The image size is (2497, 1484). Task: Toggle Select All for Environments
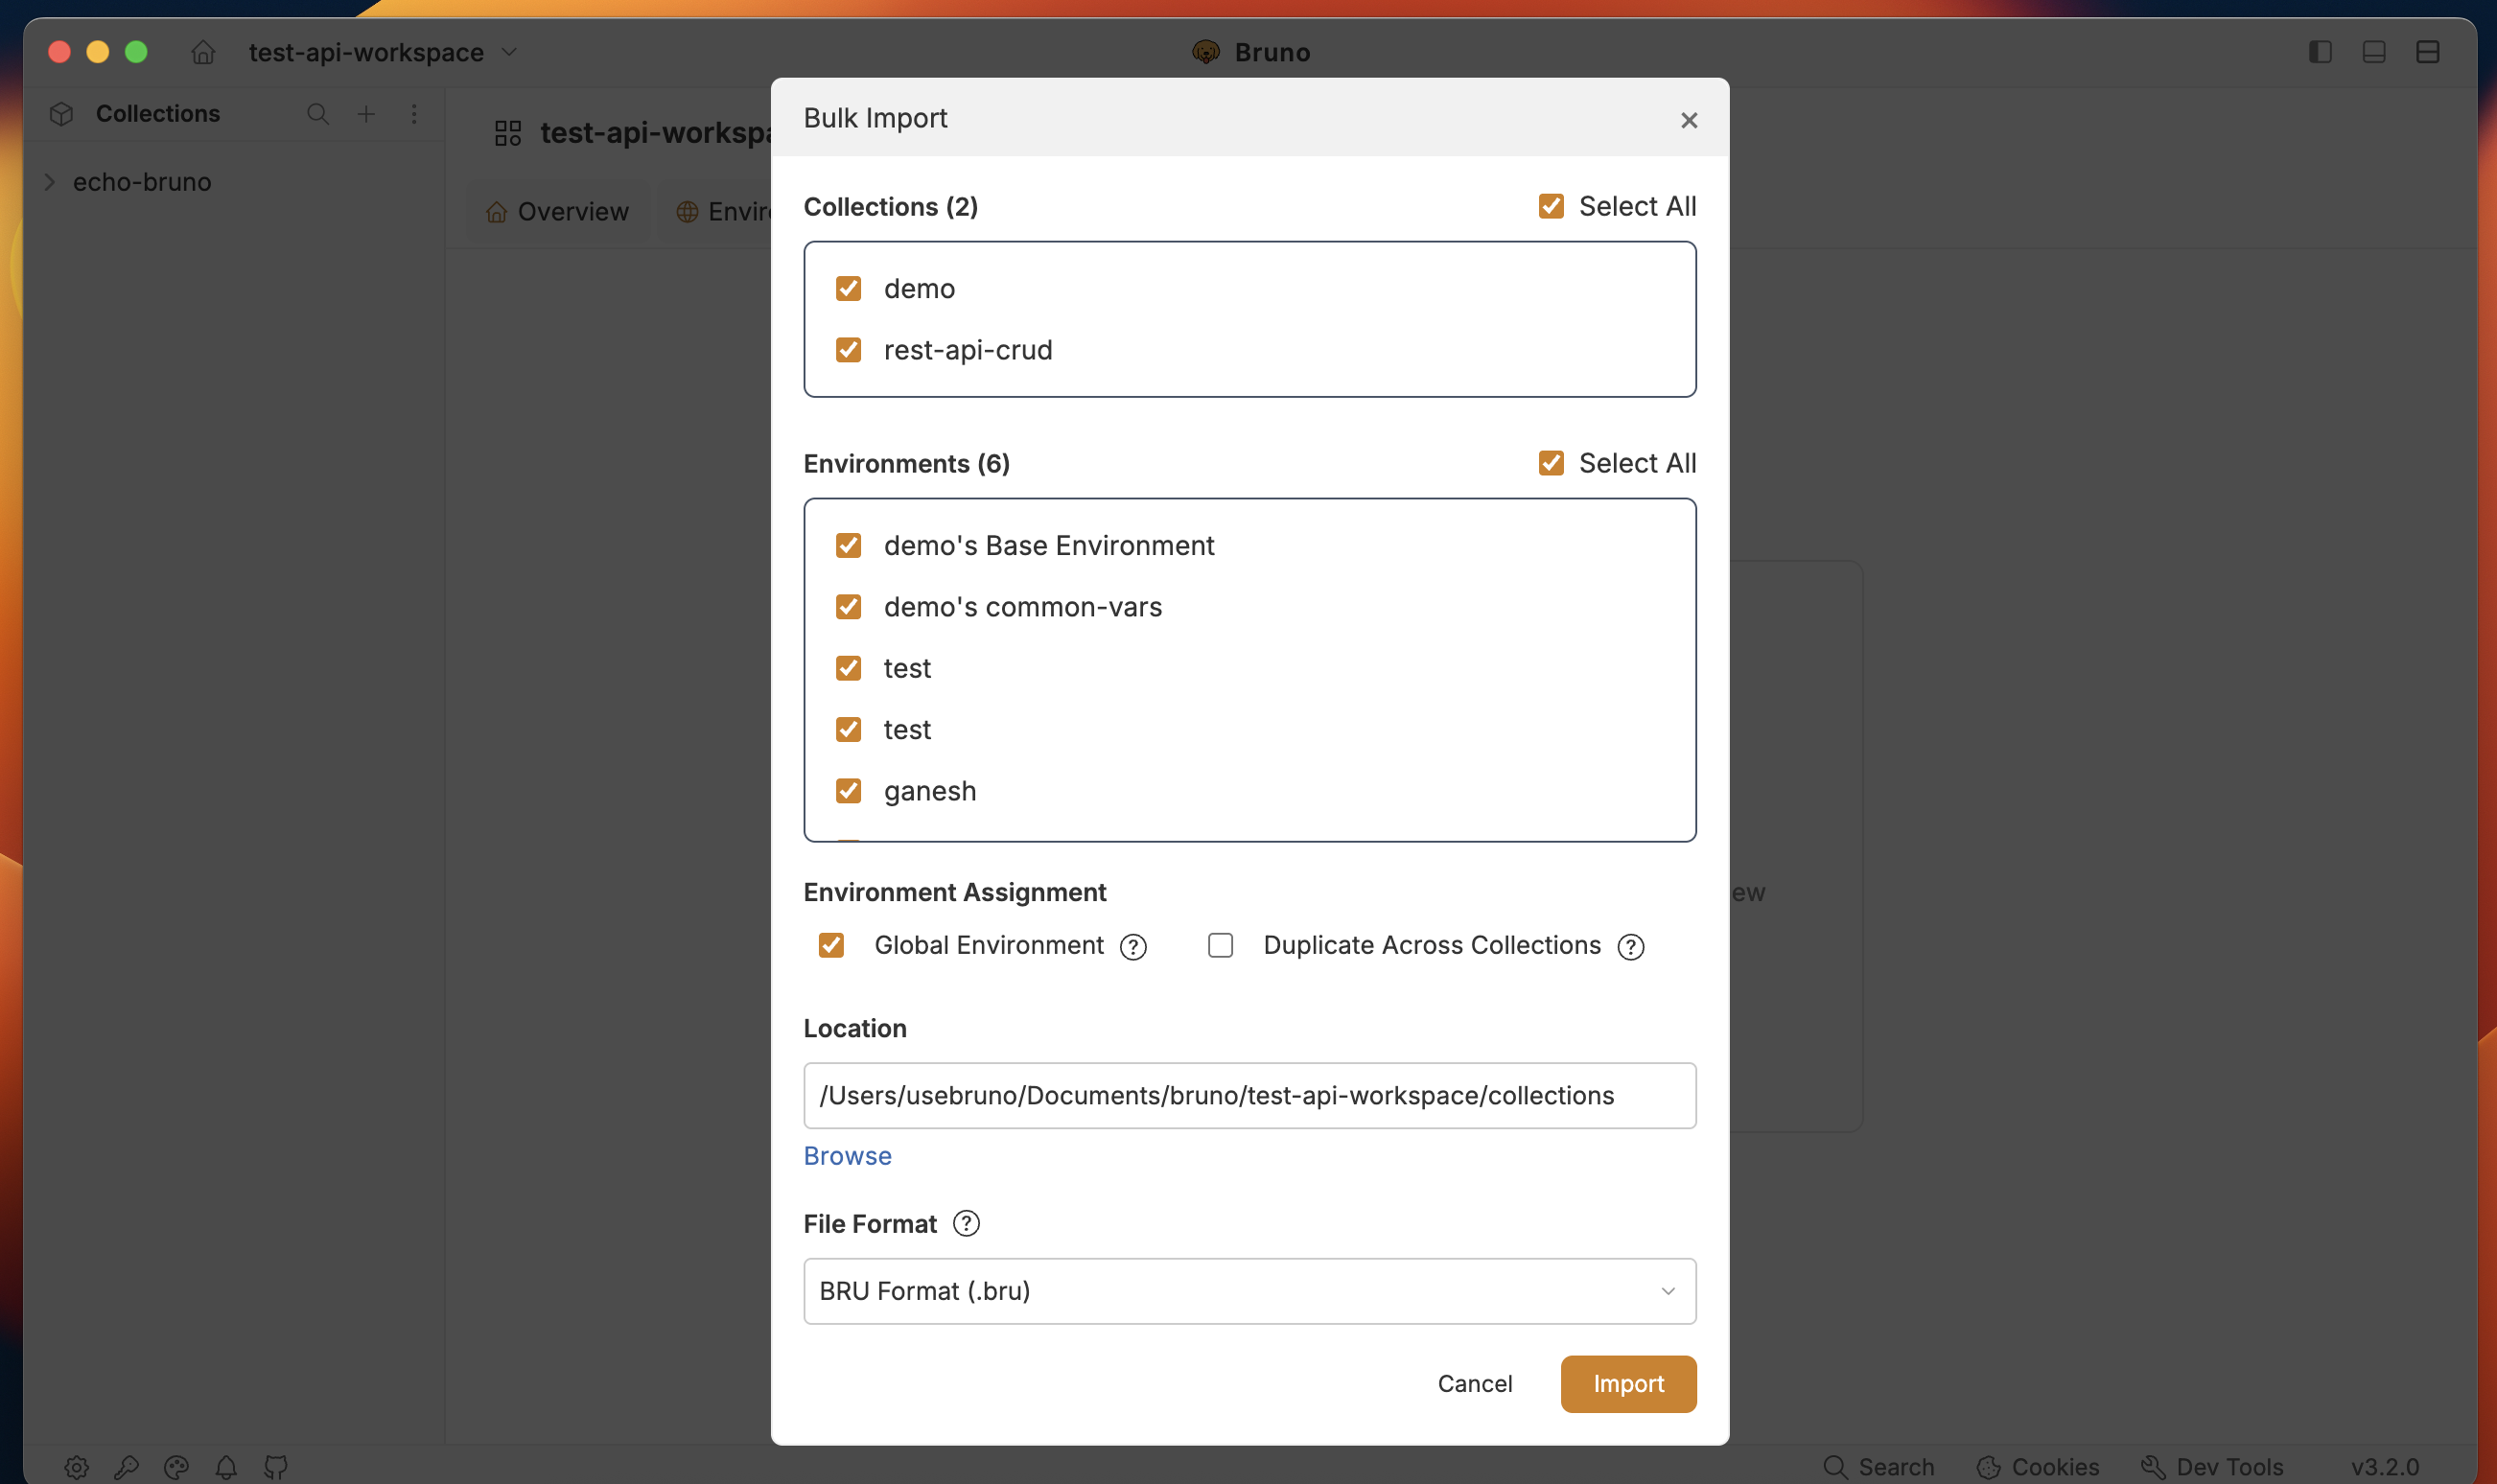click(1551, 463)
